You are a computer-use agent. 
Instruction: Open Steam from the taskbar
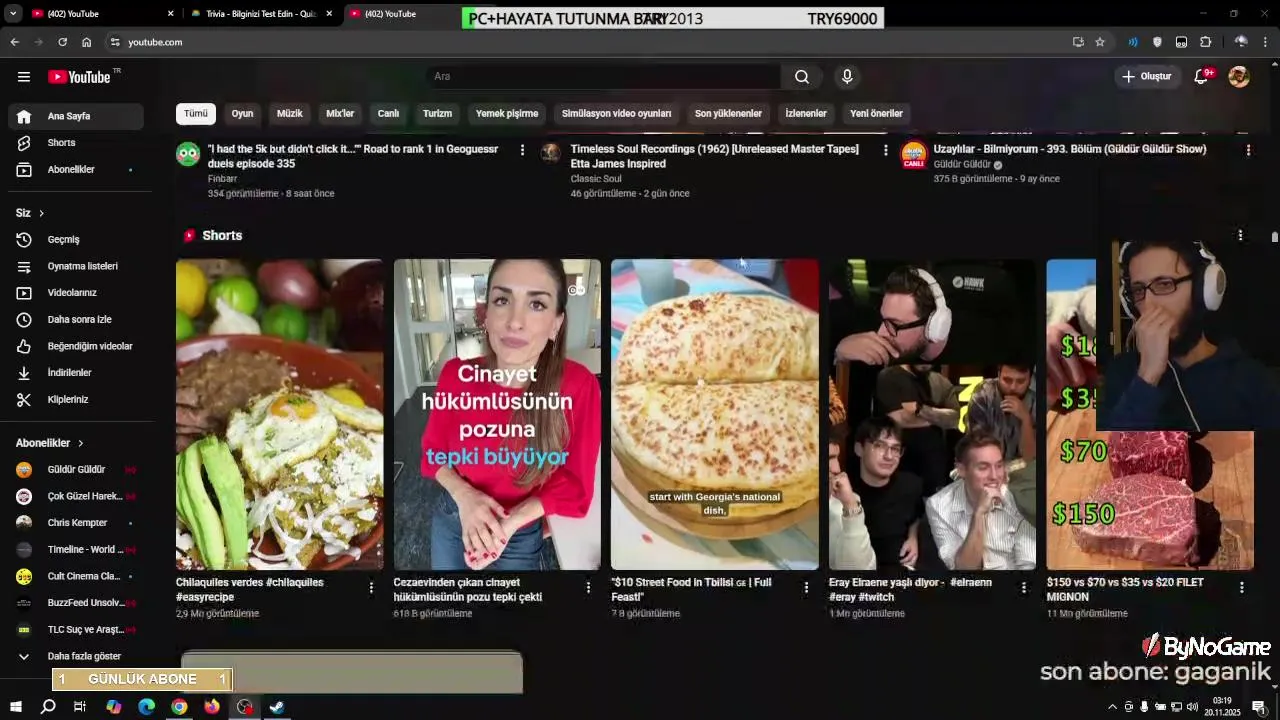[x=277, y=707]
